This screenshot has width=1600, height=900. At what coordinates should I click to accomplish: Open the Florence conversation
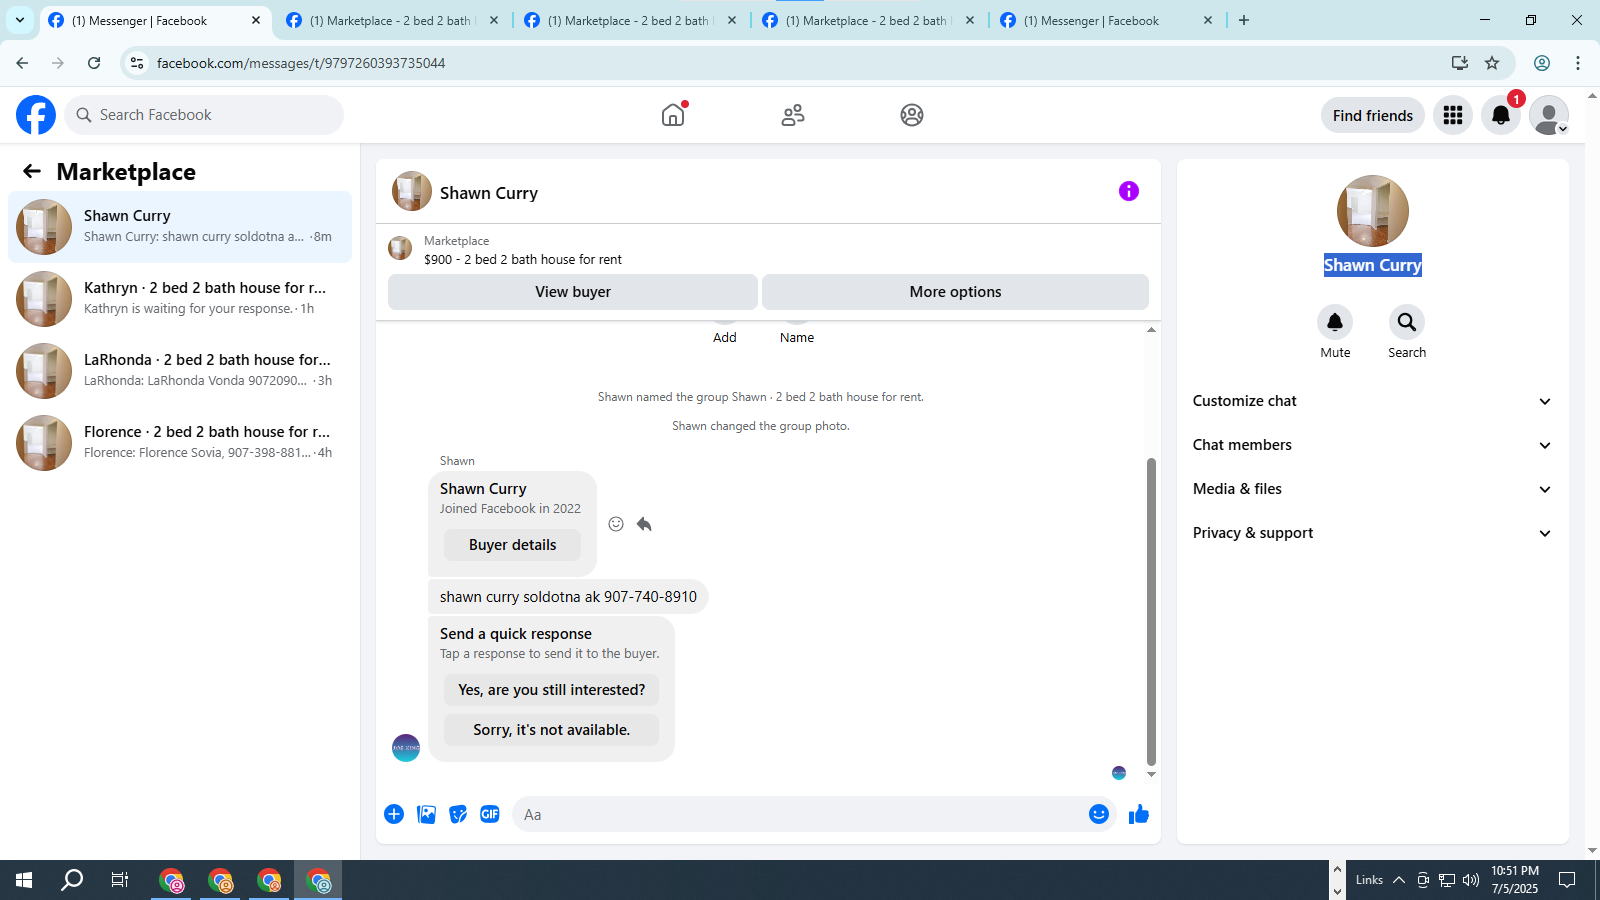click(180, 443)
